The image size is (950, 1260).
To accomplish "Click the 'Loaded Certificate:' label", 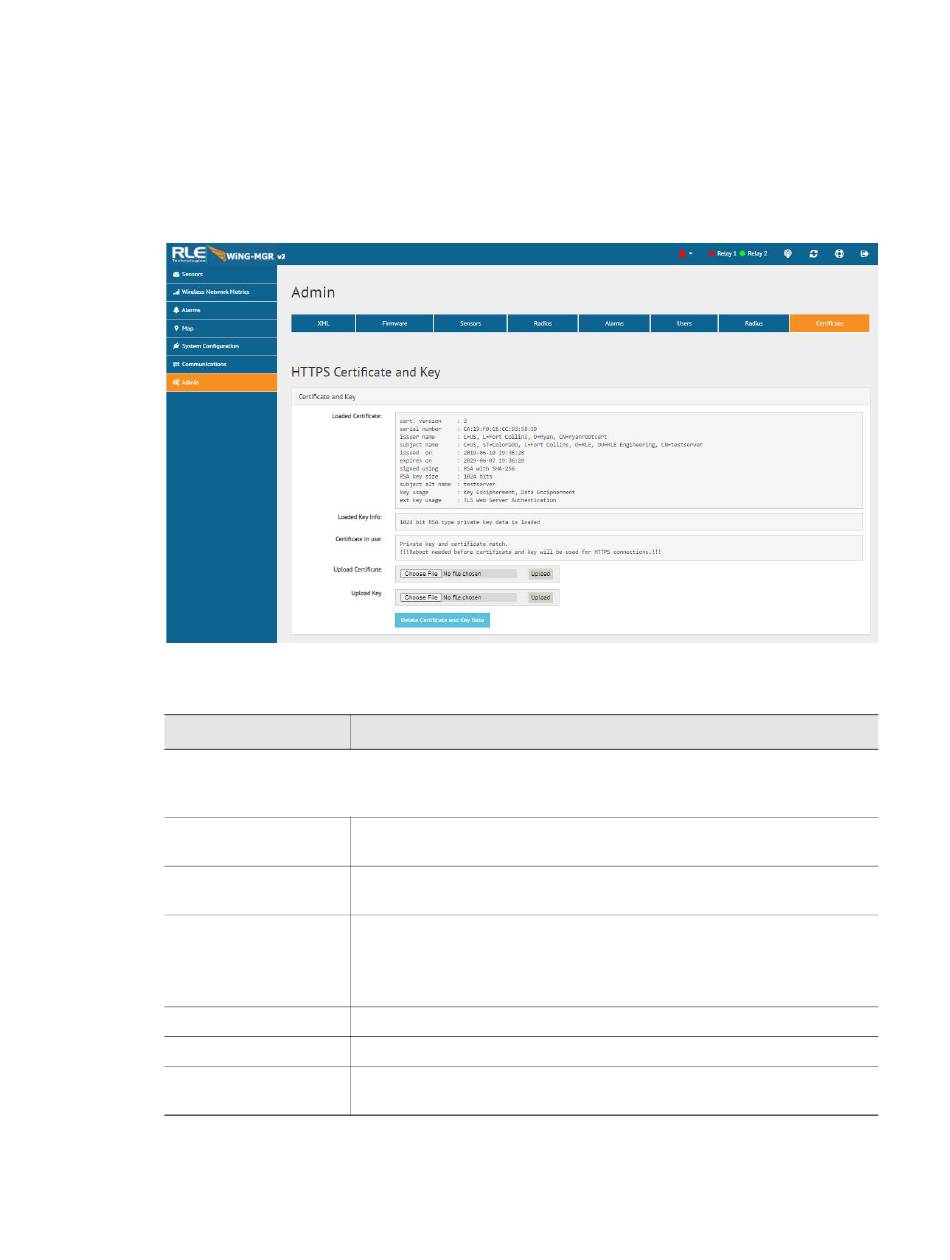I will coord(357,416).
